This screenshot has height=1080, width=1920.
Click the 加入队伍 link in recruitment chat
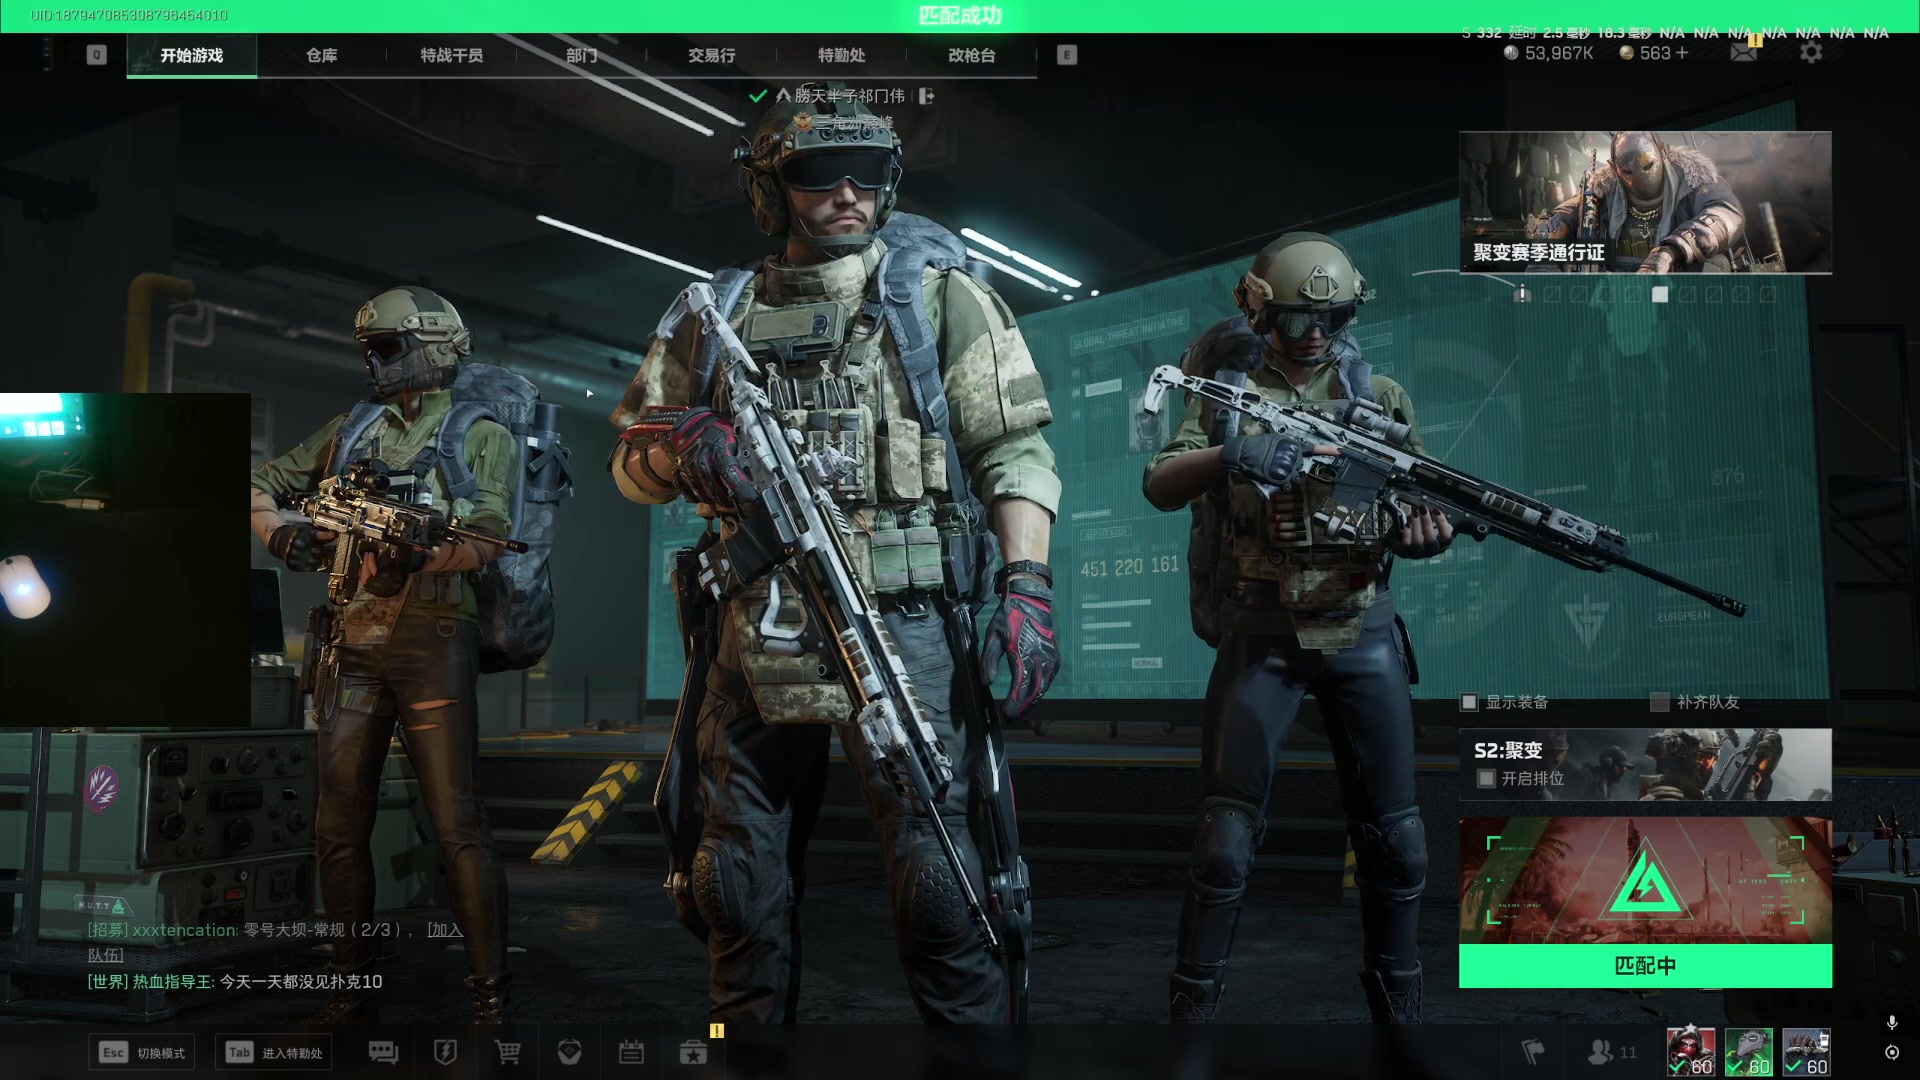(x=446, y=930)
